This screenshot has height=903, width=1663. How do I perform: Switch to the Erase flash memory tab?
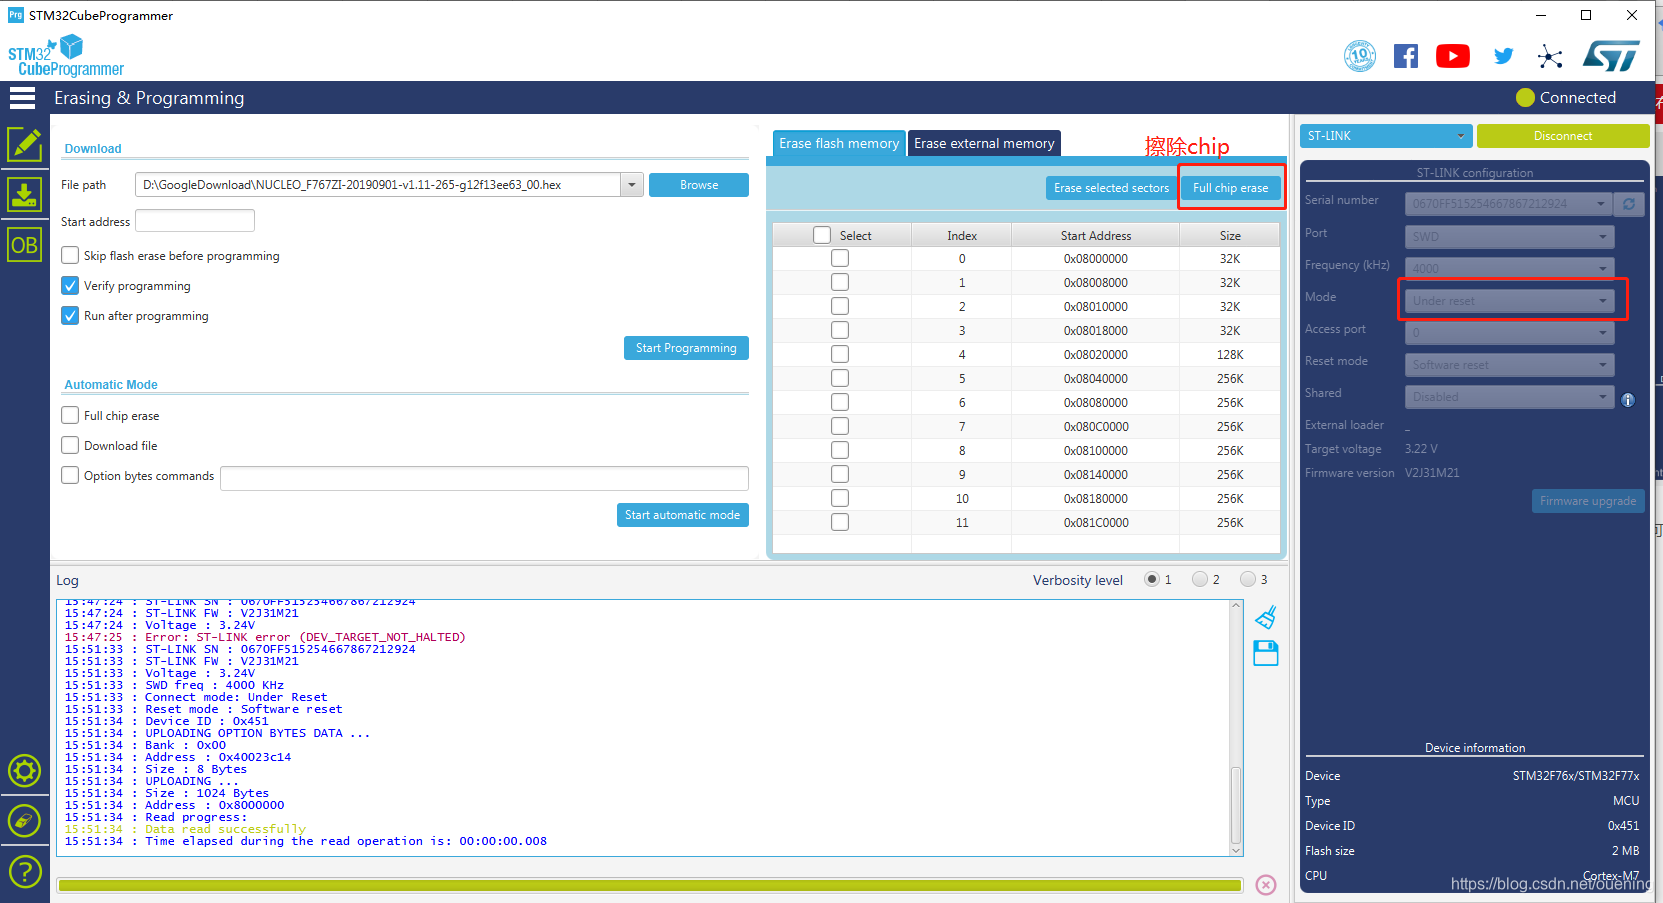[x=839, y=144]
